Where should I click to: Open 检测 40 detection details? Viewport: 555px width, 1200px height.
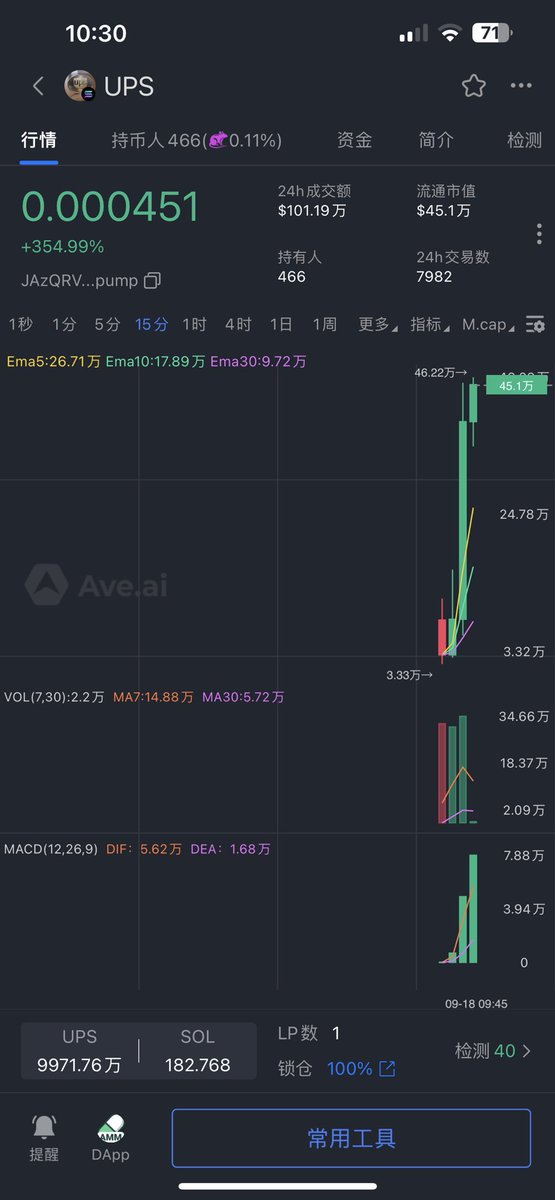pyautogui.click(x=493, y=1051)
